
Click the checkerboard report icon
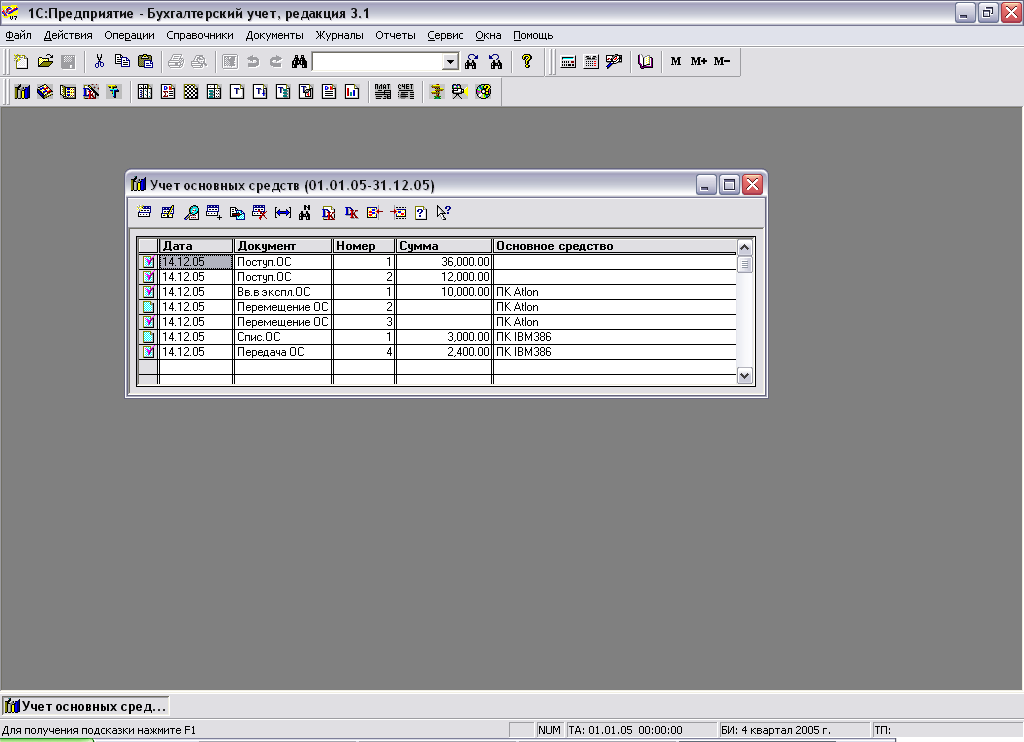[x=191, y=91]
